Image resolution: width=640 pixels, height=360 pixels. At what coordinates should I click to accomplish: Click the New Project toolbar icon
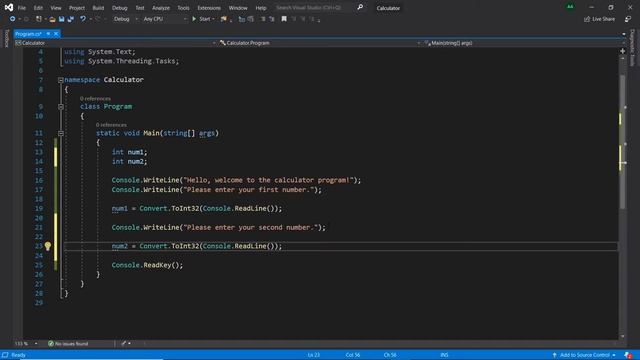point(39,19)
